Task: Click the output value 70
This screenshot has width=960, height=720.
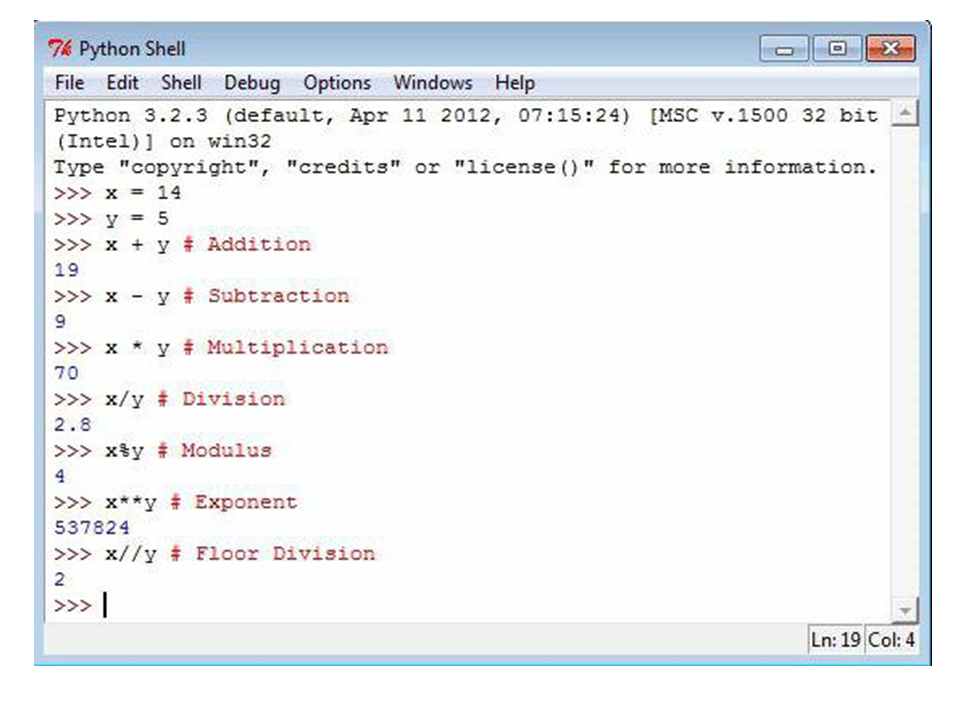Action: [x=66, y=373]
